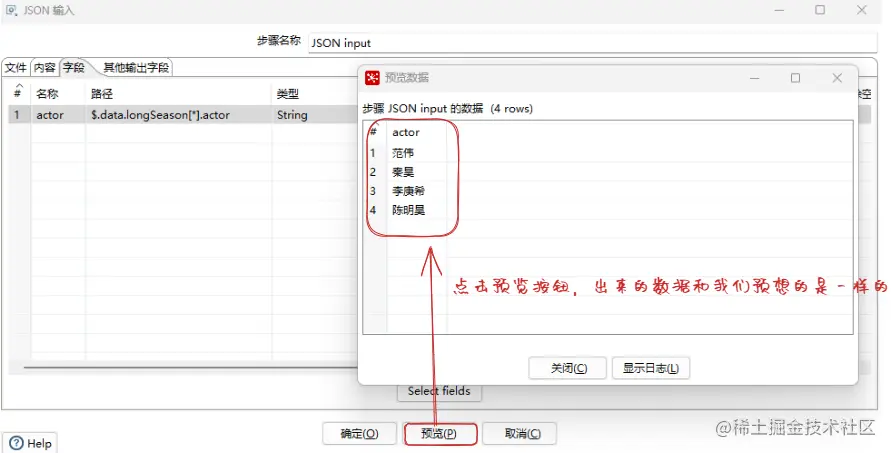Click the Help button
Screen dimensions: 891x453
31,443
